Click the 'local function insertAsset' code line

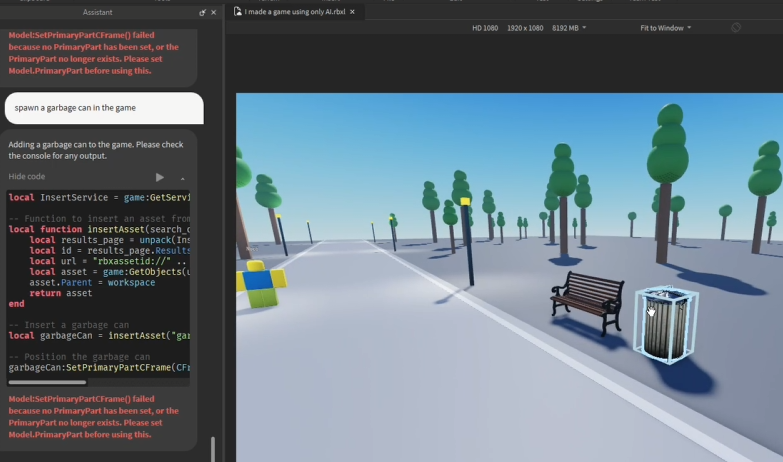[x=99, y=229]
